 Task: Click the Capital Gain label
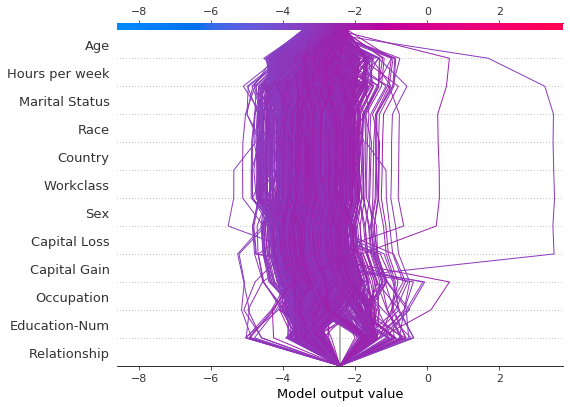70,270
